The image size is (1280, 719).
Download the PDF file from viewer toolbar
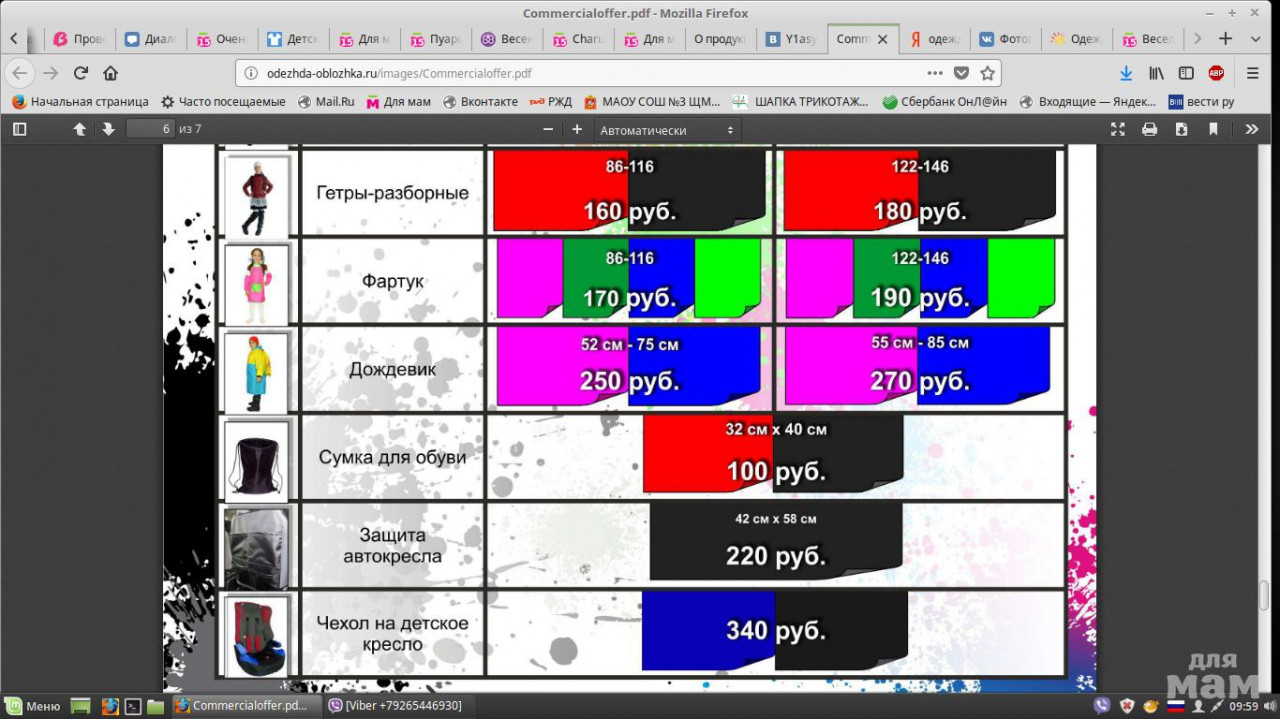[x=1181, y=129]
